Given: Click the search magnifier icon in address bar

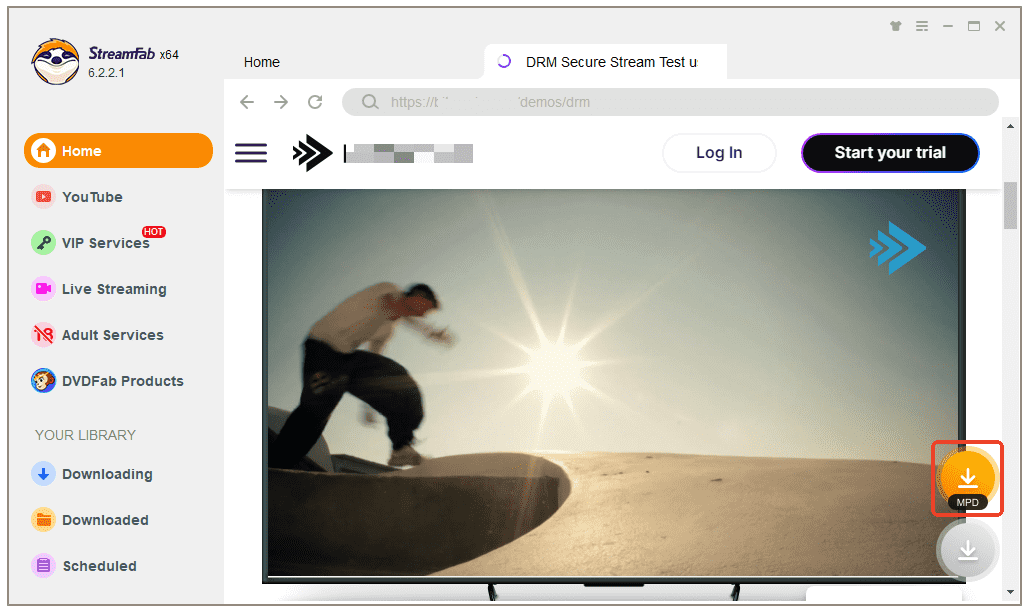Looking at the screenshot, I should [x=370, y=102].
